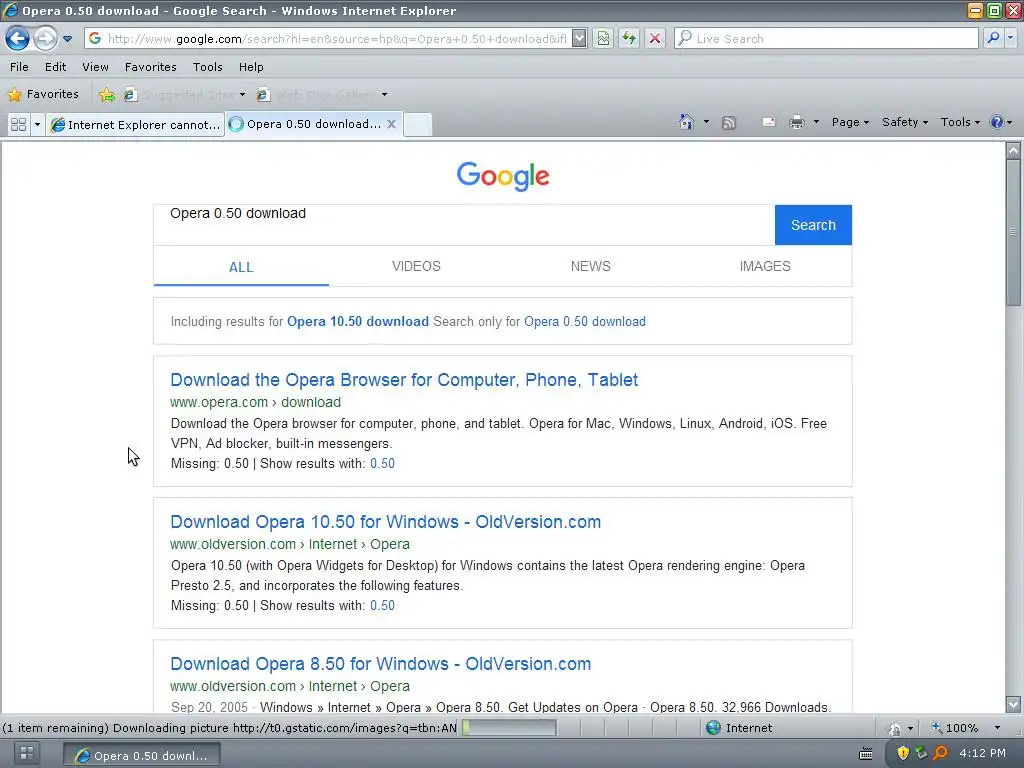The image size is (1024, 768).
Task: Open the Page command menu
Action: tap(850, 122)
